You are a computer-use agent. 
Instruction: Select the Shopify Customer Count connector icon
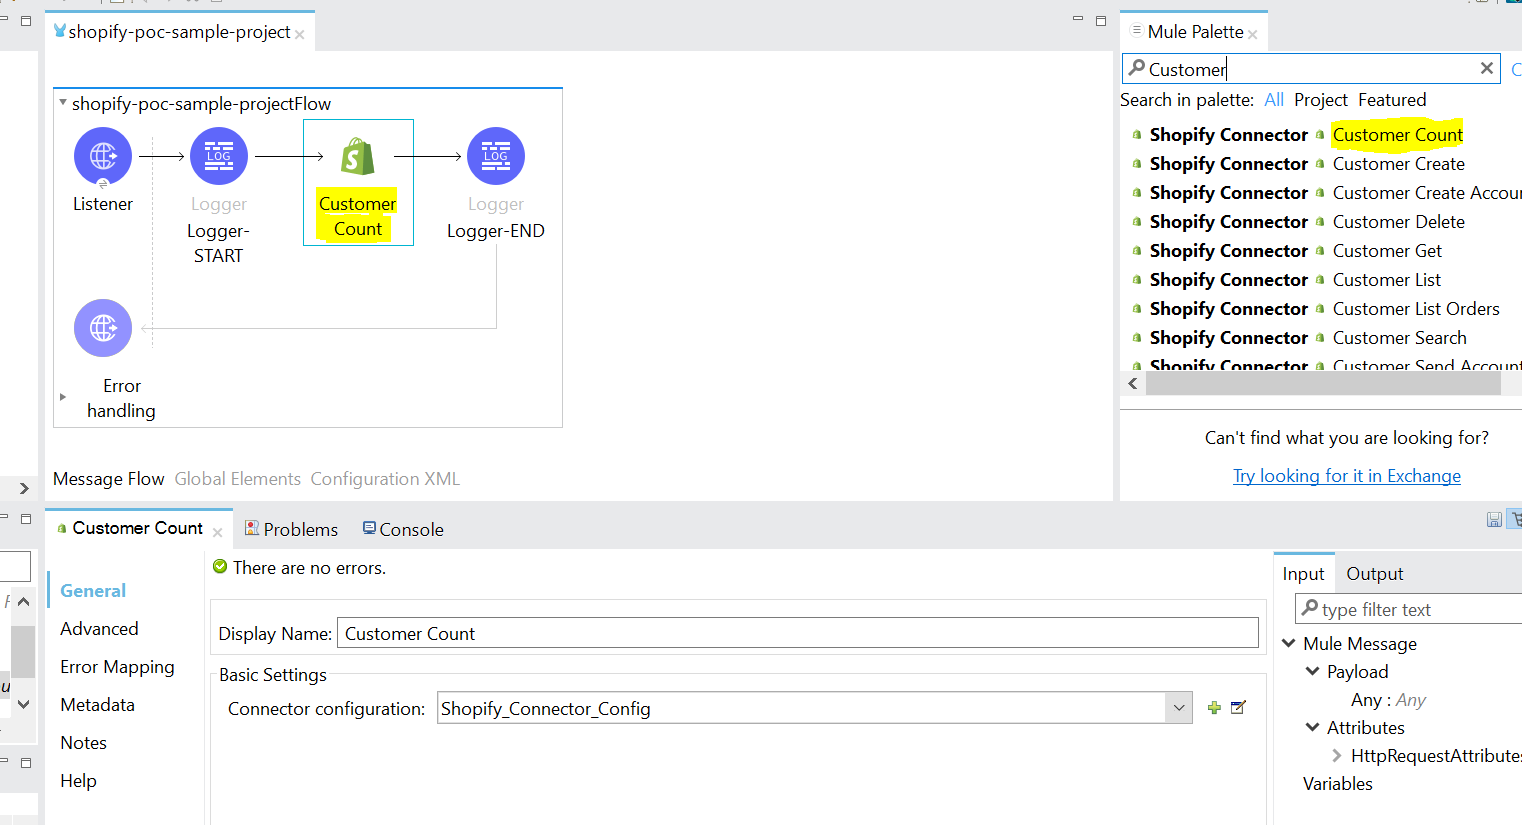[358, 157]
